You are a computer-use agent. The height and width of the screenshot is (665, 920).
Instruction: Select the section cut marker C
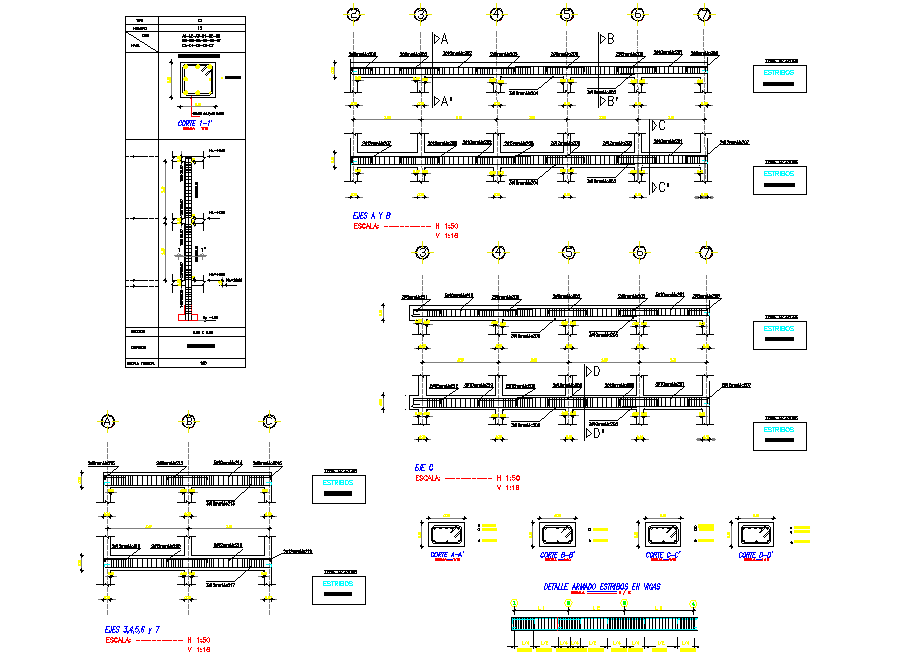click(x=660, y=126)
